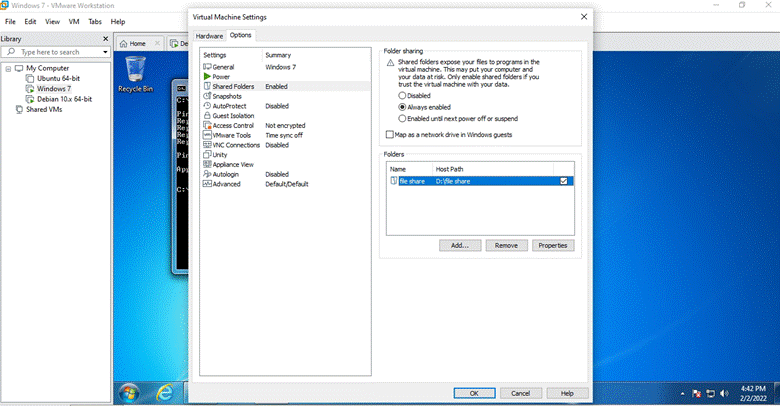This screenshot has height=406, width=780.
Task: Click the search magnifier icon in Library
Action: (11, 52)
